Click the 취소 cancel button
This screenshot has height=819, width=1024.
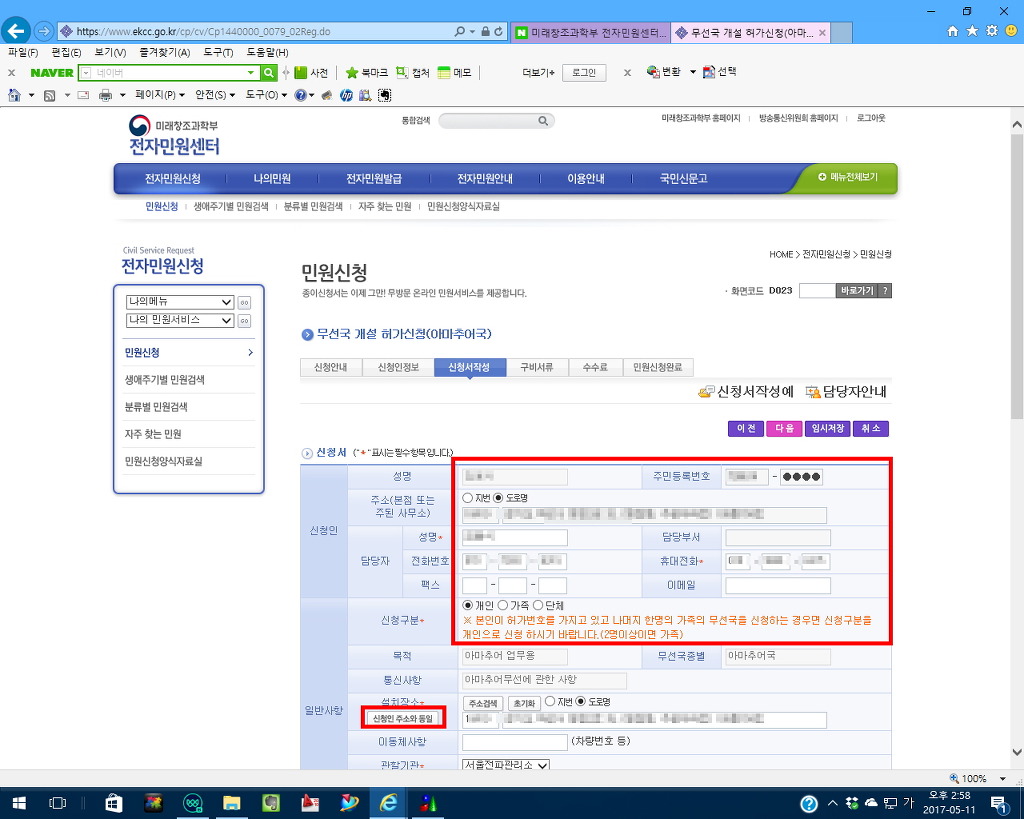tap(871, 428)
